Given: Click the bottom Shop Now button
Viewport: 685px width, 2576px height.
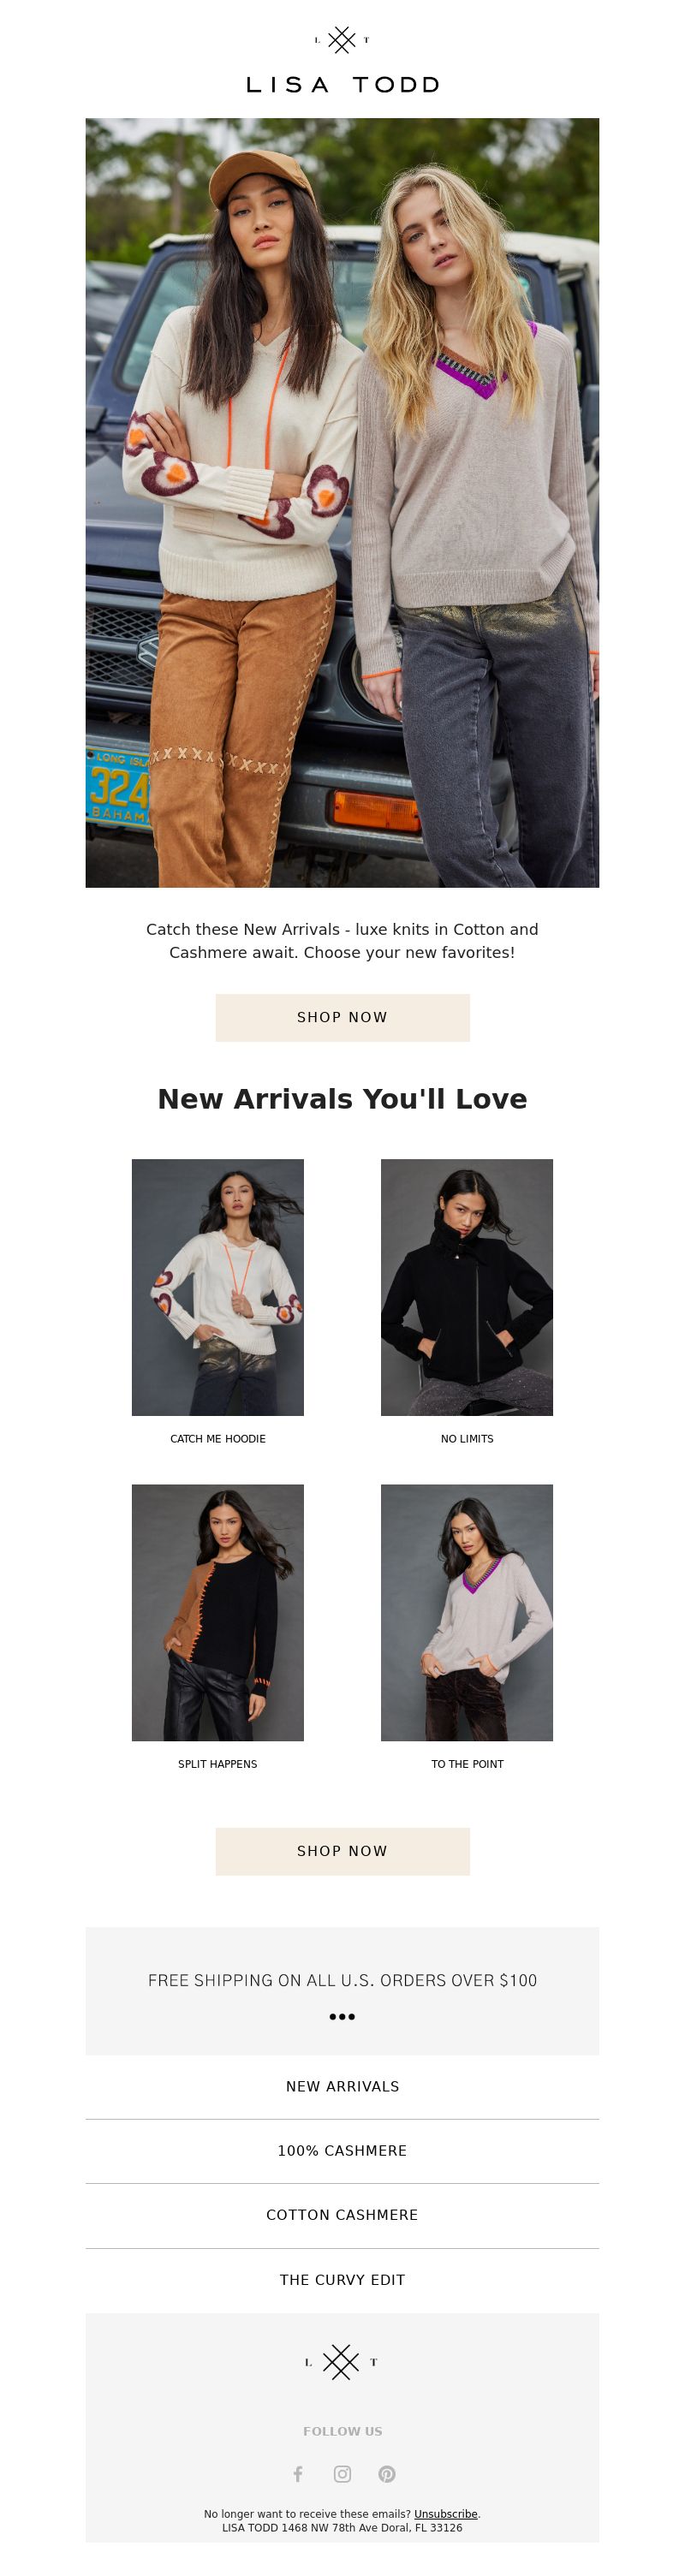Looking at the screenshot, I should click(342, 1850).
